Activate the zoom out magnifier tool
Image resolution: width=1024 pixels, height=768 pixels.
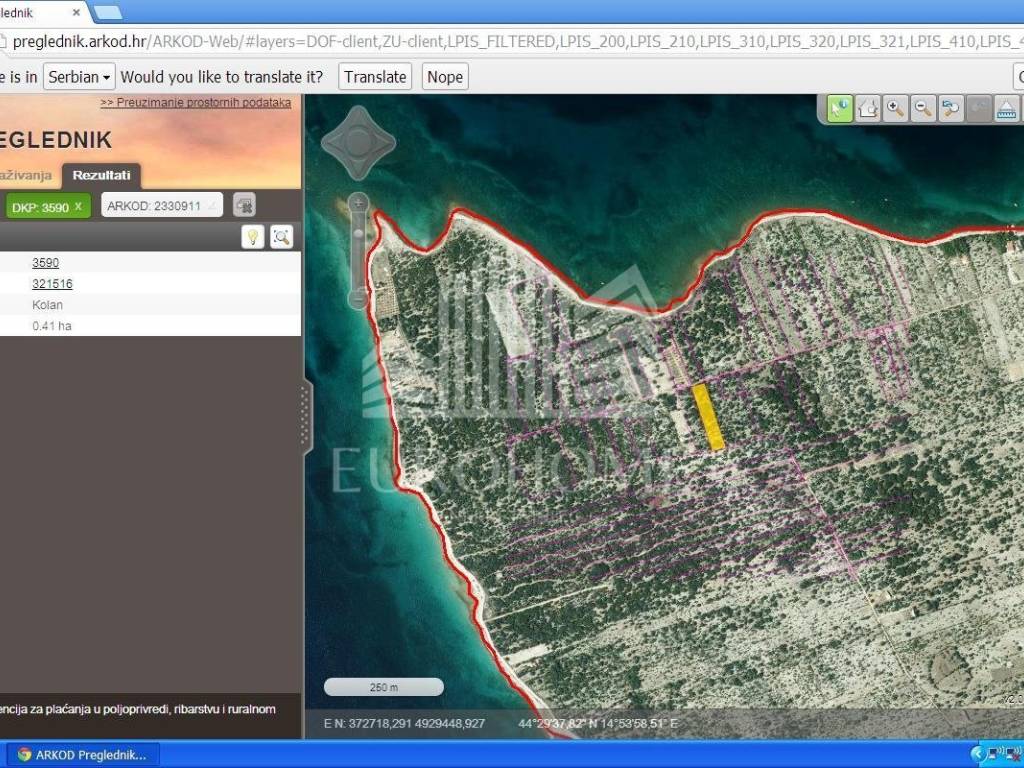point(924,108)
